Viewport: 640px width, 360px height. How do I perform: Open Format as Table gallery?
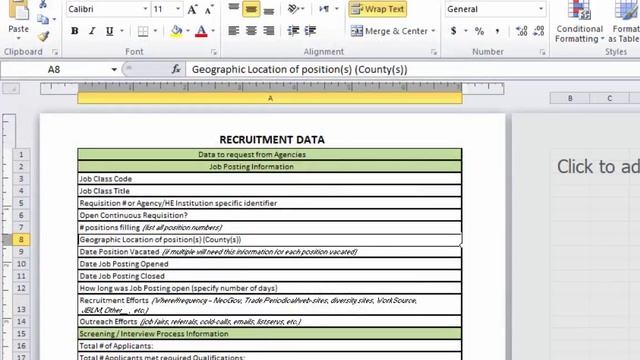click(x=624, y=21)
